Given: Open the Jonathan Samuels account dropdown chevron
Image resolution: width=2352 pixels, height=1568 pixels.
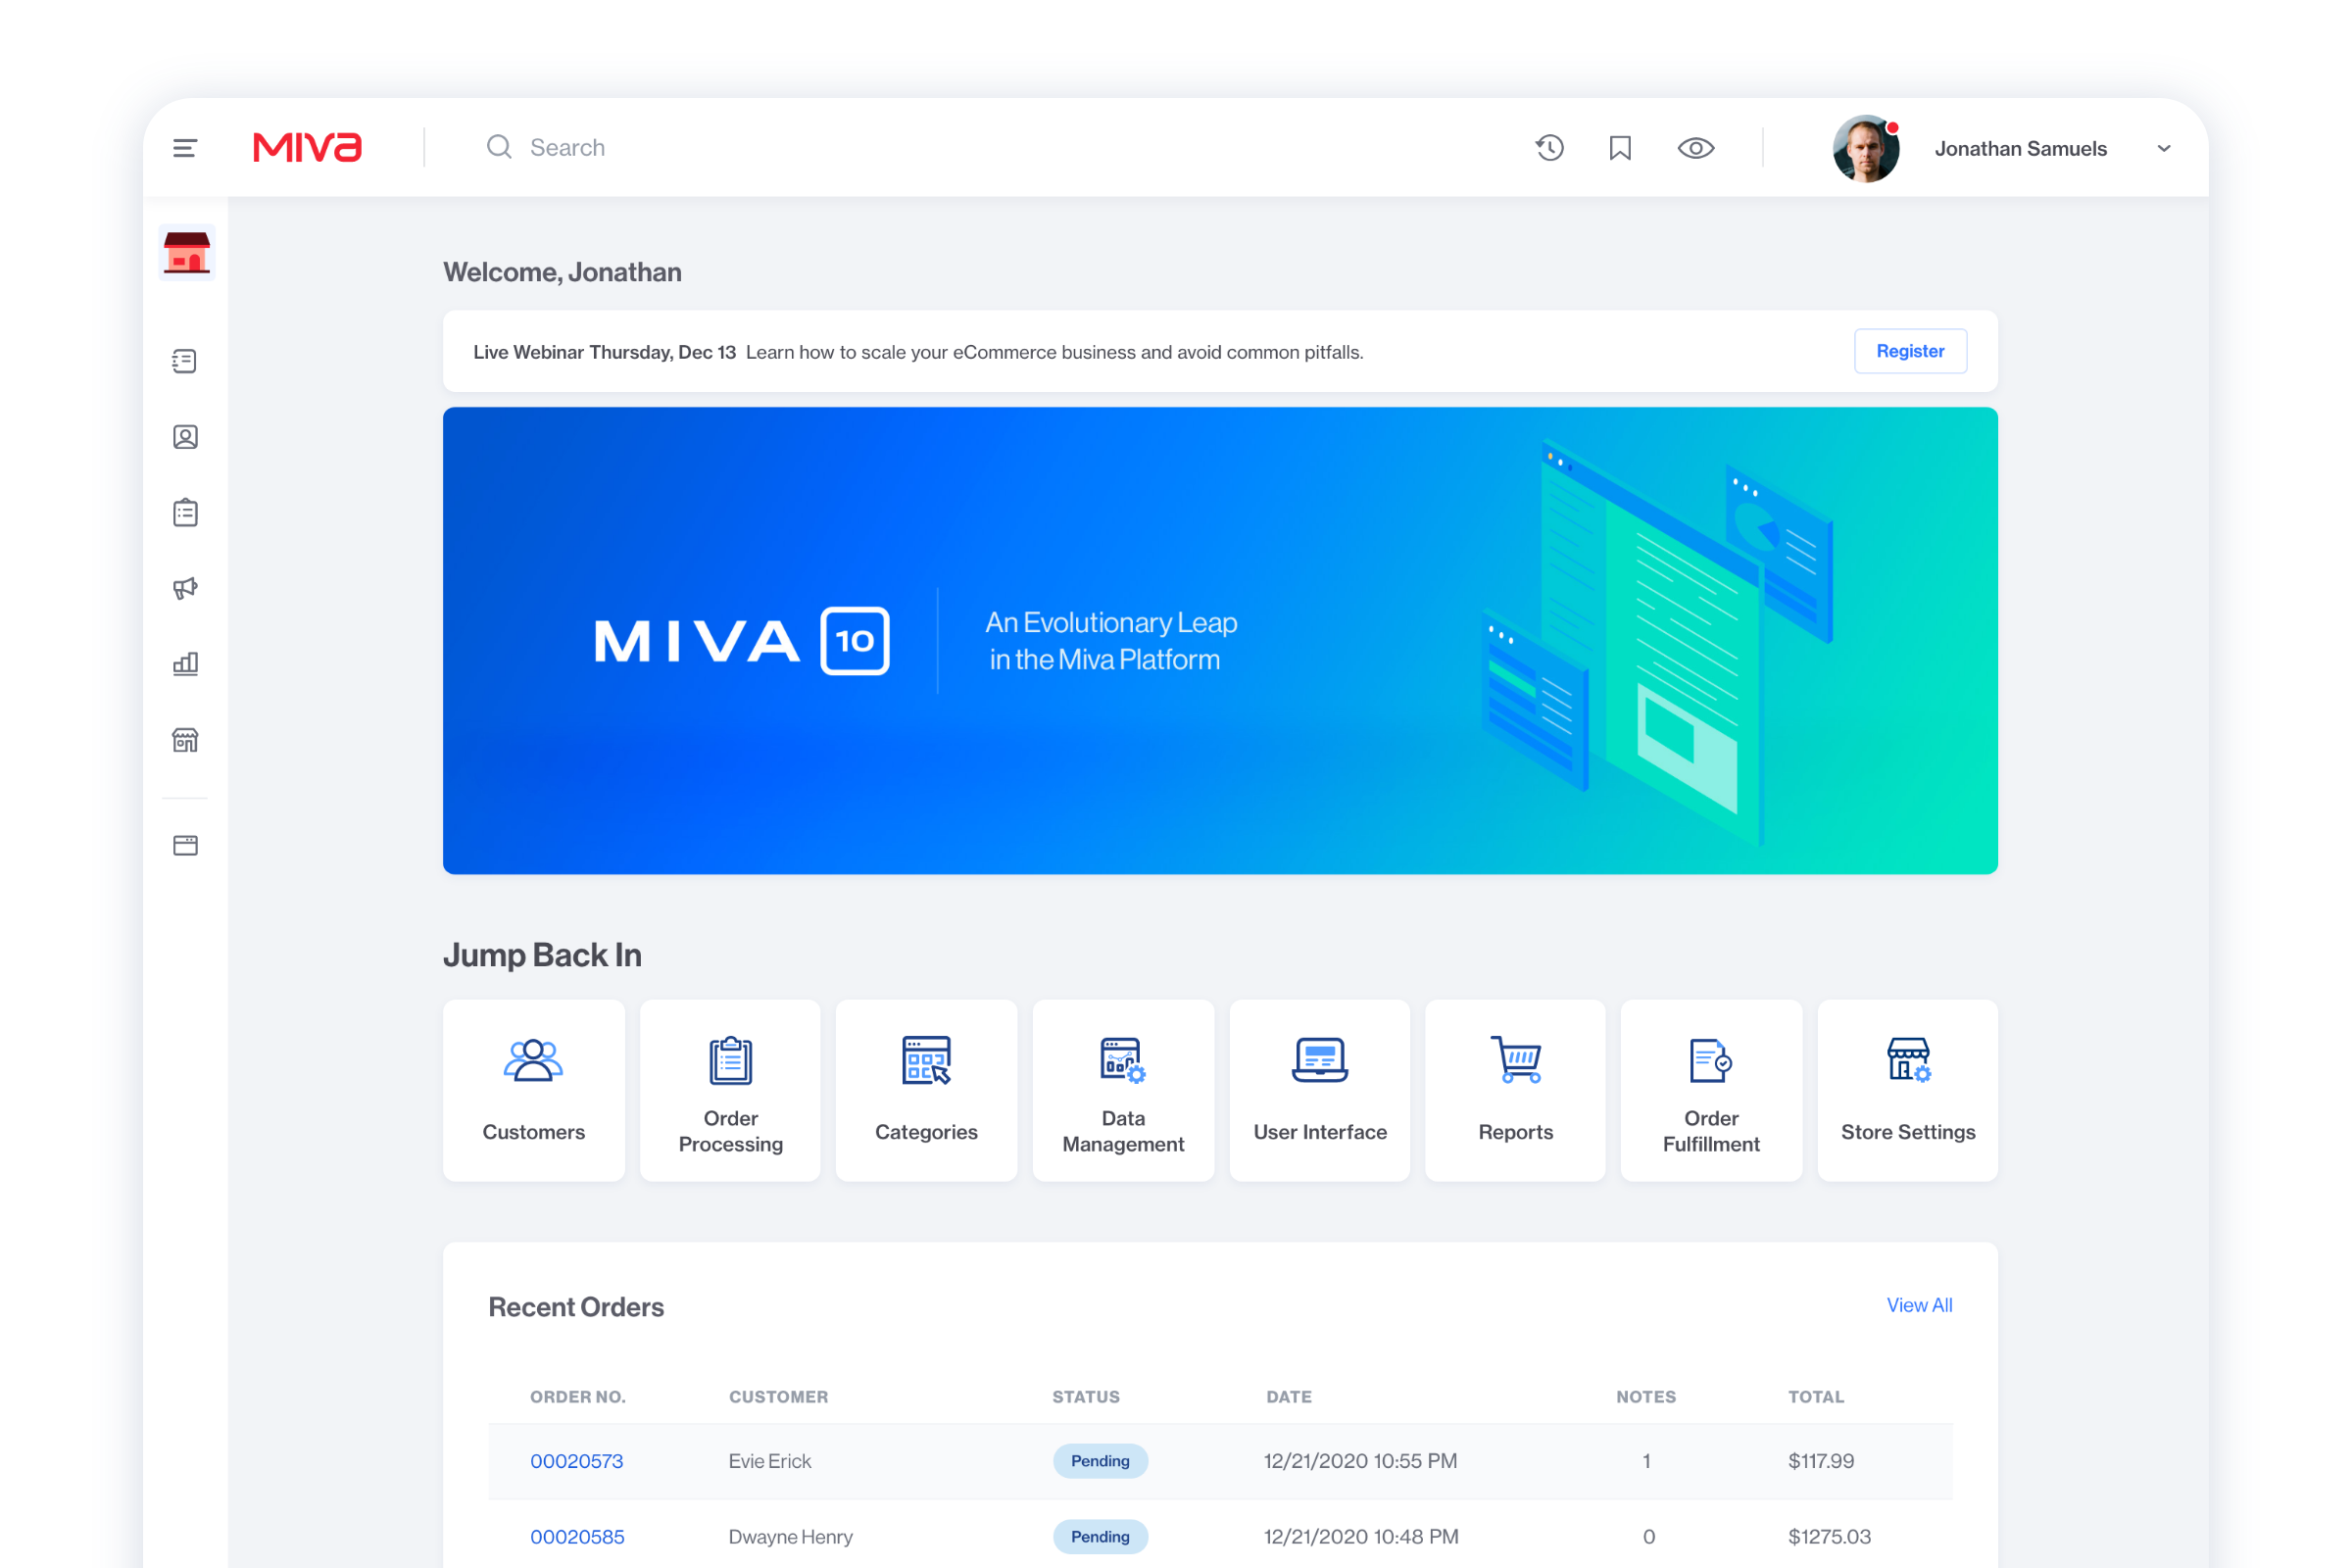Looking at the screenshot, I should (2164, 148).
